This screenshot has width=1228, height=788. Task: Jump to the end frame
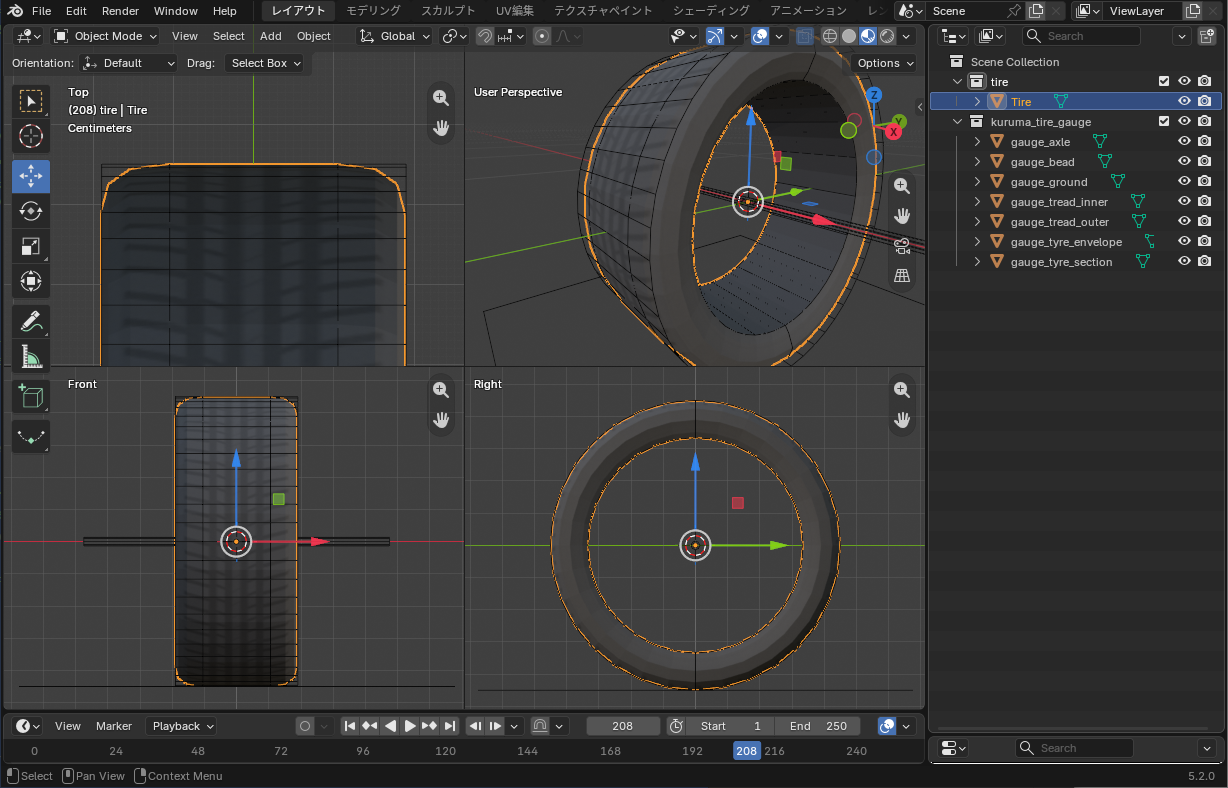pos(450,726)
